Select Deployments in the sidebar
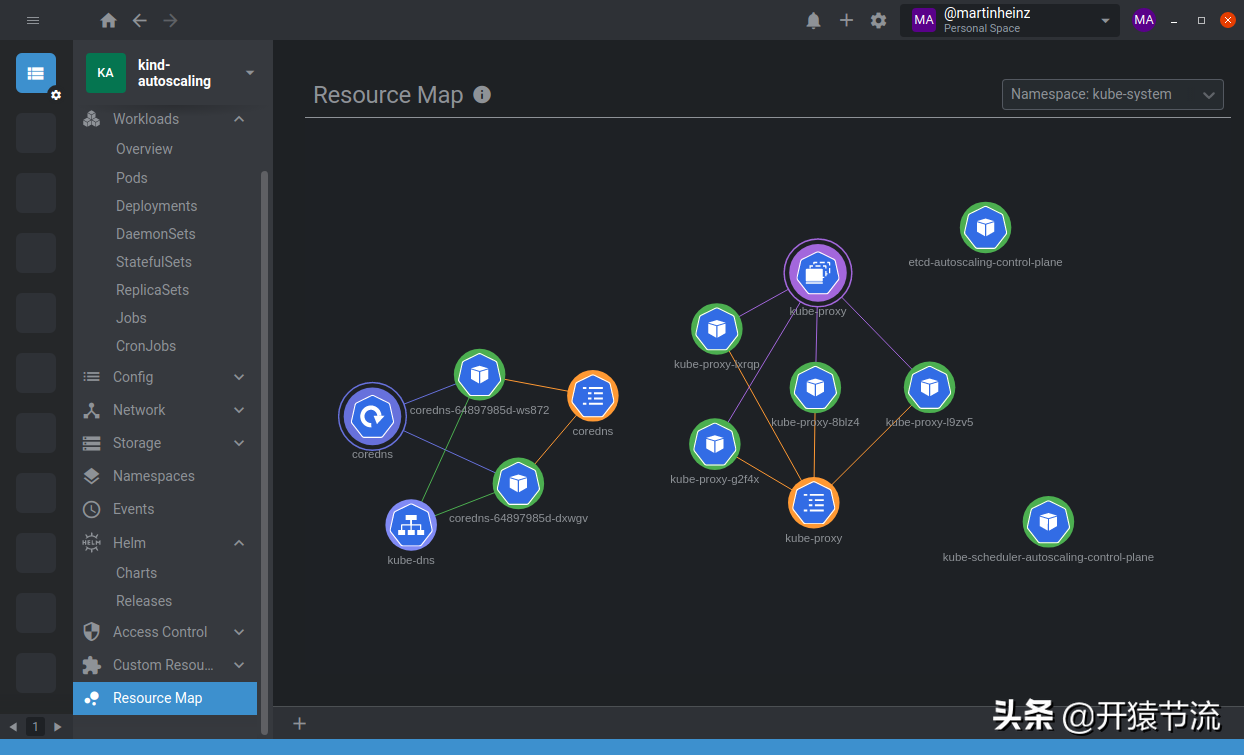This screenshot has height=755, width=1244. pos(156,206)
